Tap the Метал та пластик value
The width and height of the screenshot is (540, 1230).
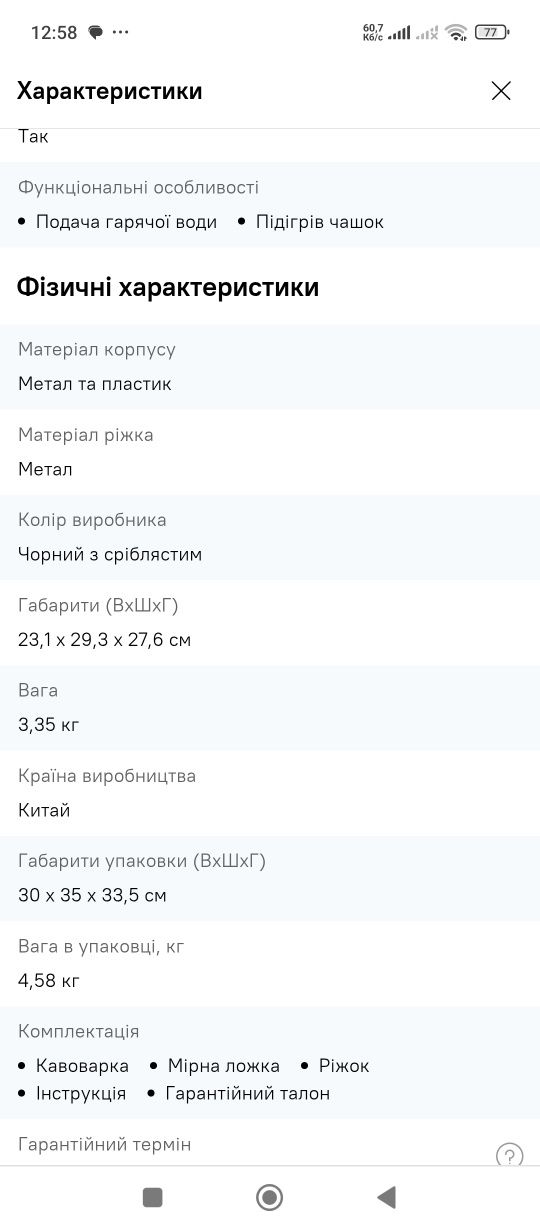(x=95, y=384)
